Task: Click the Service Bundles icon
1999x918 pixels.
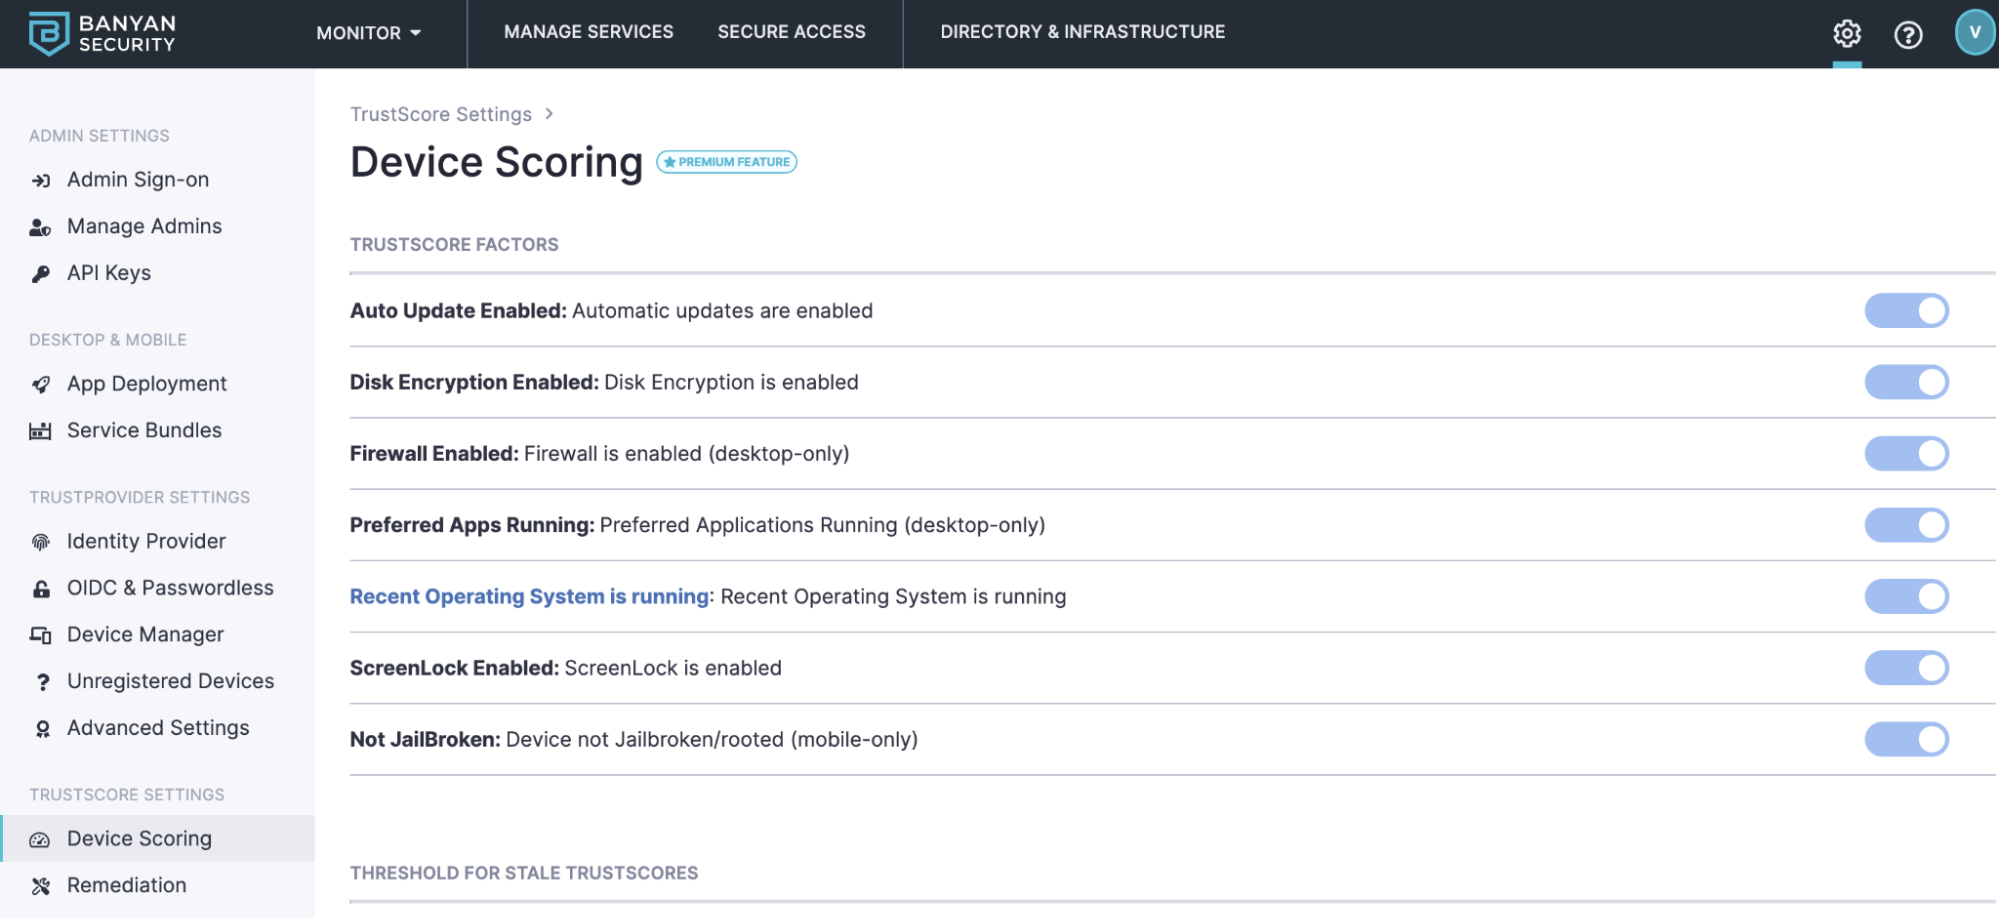Action: [41, 431]
